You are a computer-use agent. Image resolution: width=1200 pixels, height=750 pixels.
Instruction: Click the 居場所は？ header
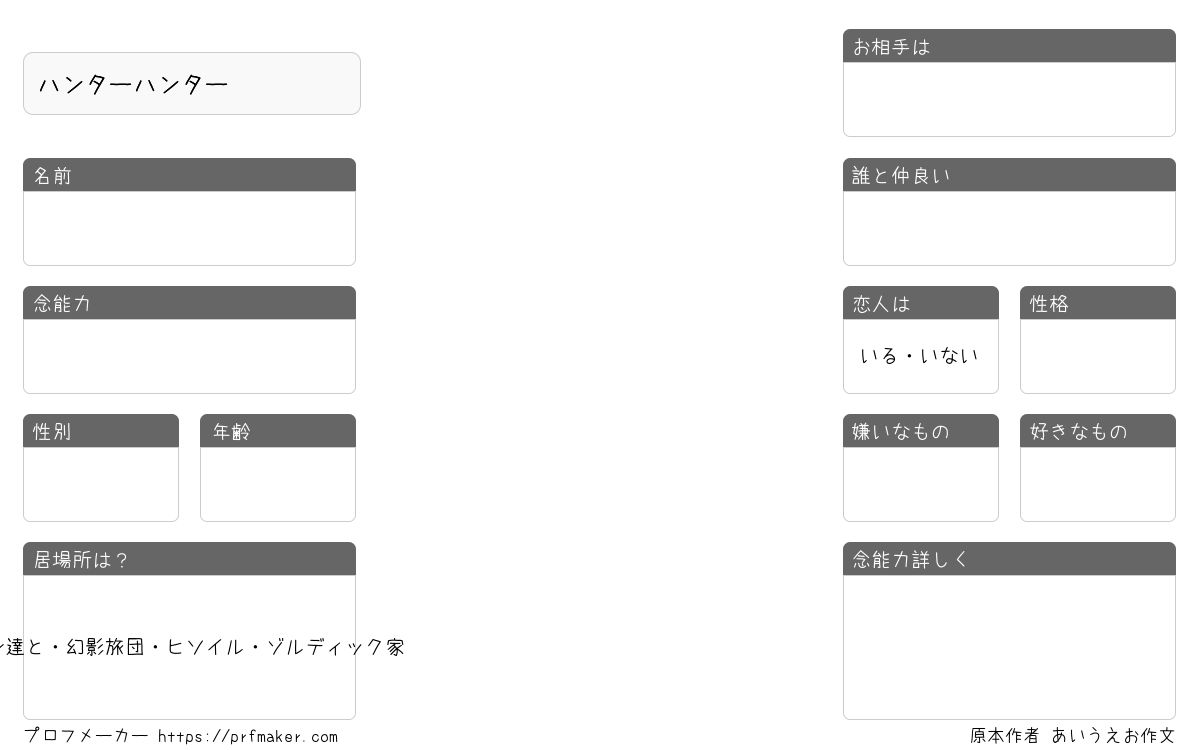click(x=189, y=559)
